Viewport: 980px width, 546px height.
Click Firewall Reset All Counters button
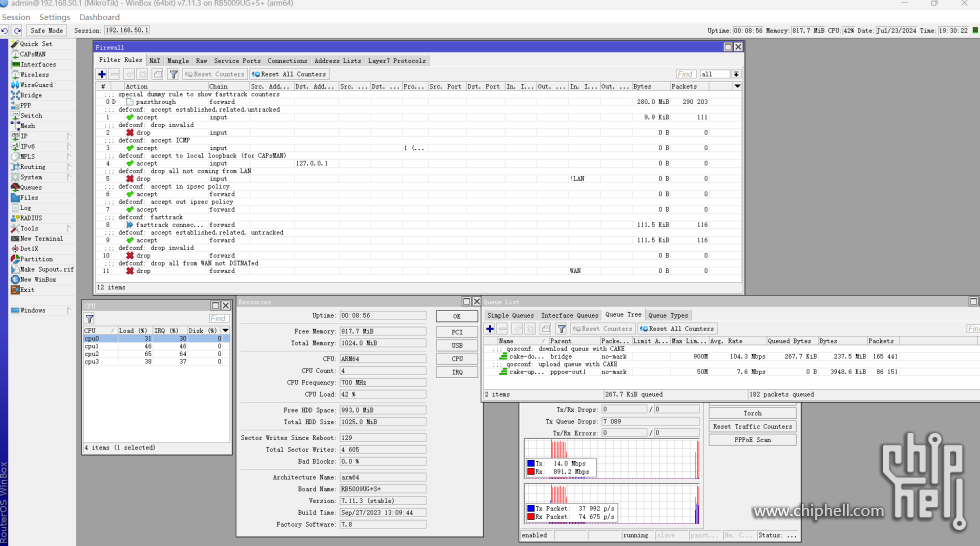click(289, 74)
